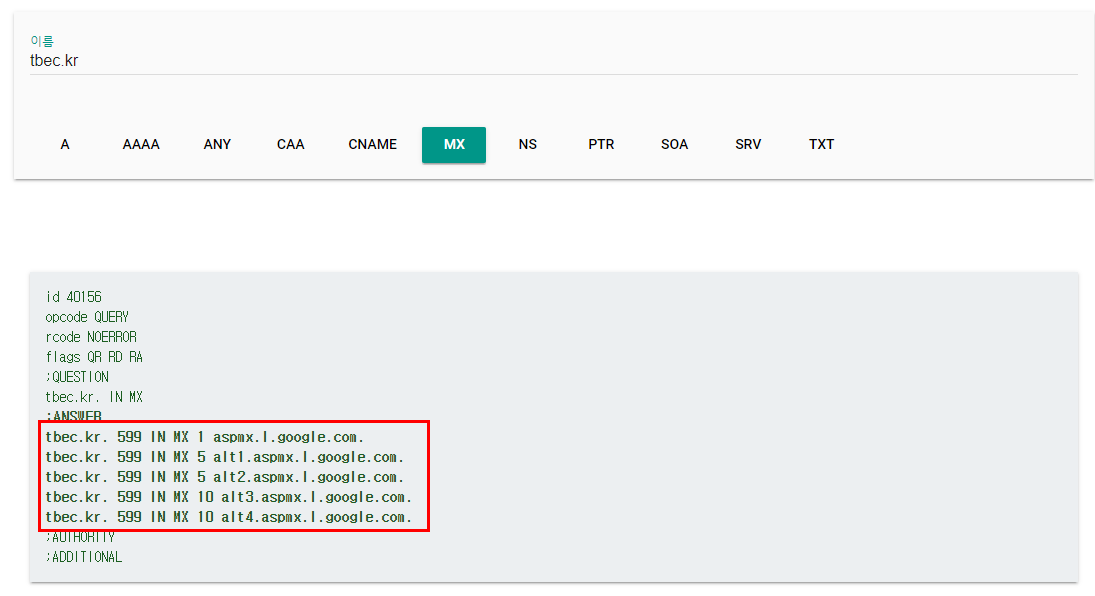Click the MX 5 alt1.aspmx.l.google.com record
The width and height of the screenshot is (1095, 596).
click(x=225, y=458)
